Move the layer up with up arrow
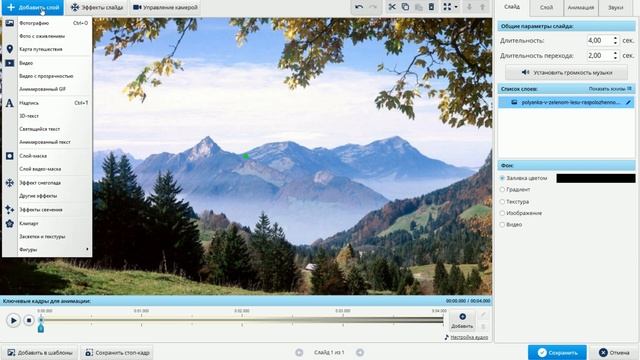 point(482,7)
